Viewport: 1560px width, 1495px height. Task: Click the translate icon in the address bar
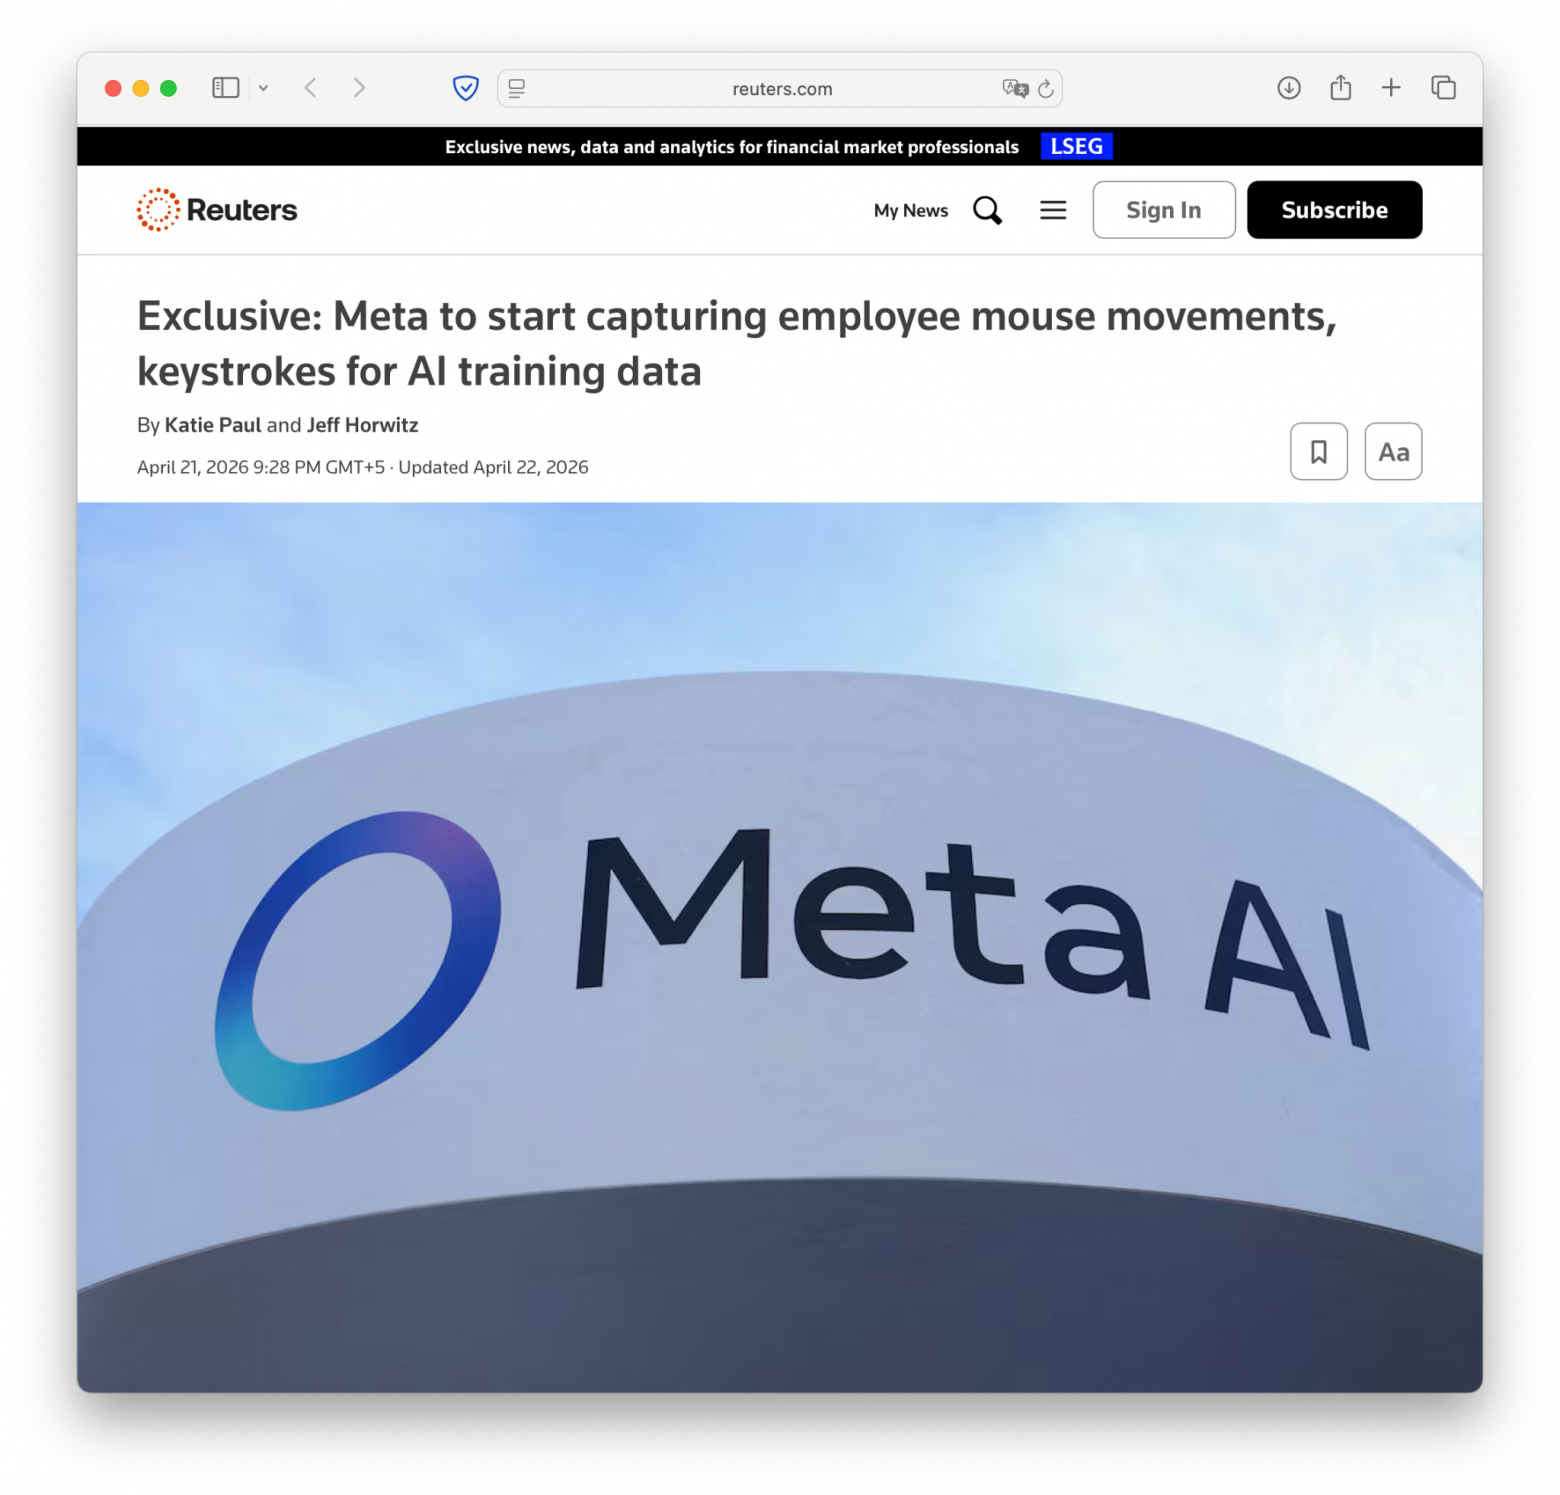(x=1015, y=88)
